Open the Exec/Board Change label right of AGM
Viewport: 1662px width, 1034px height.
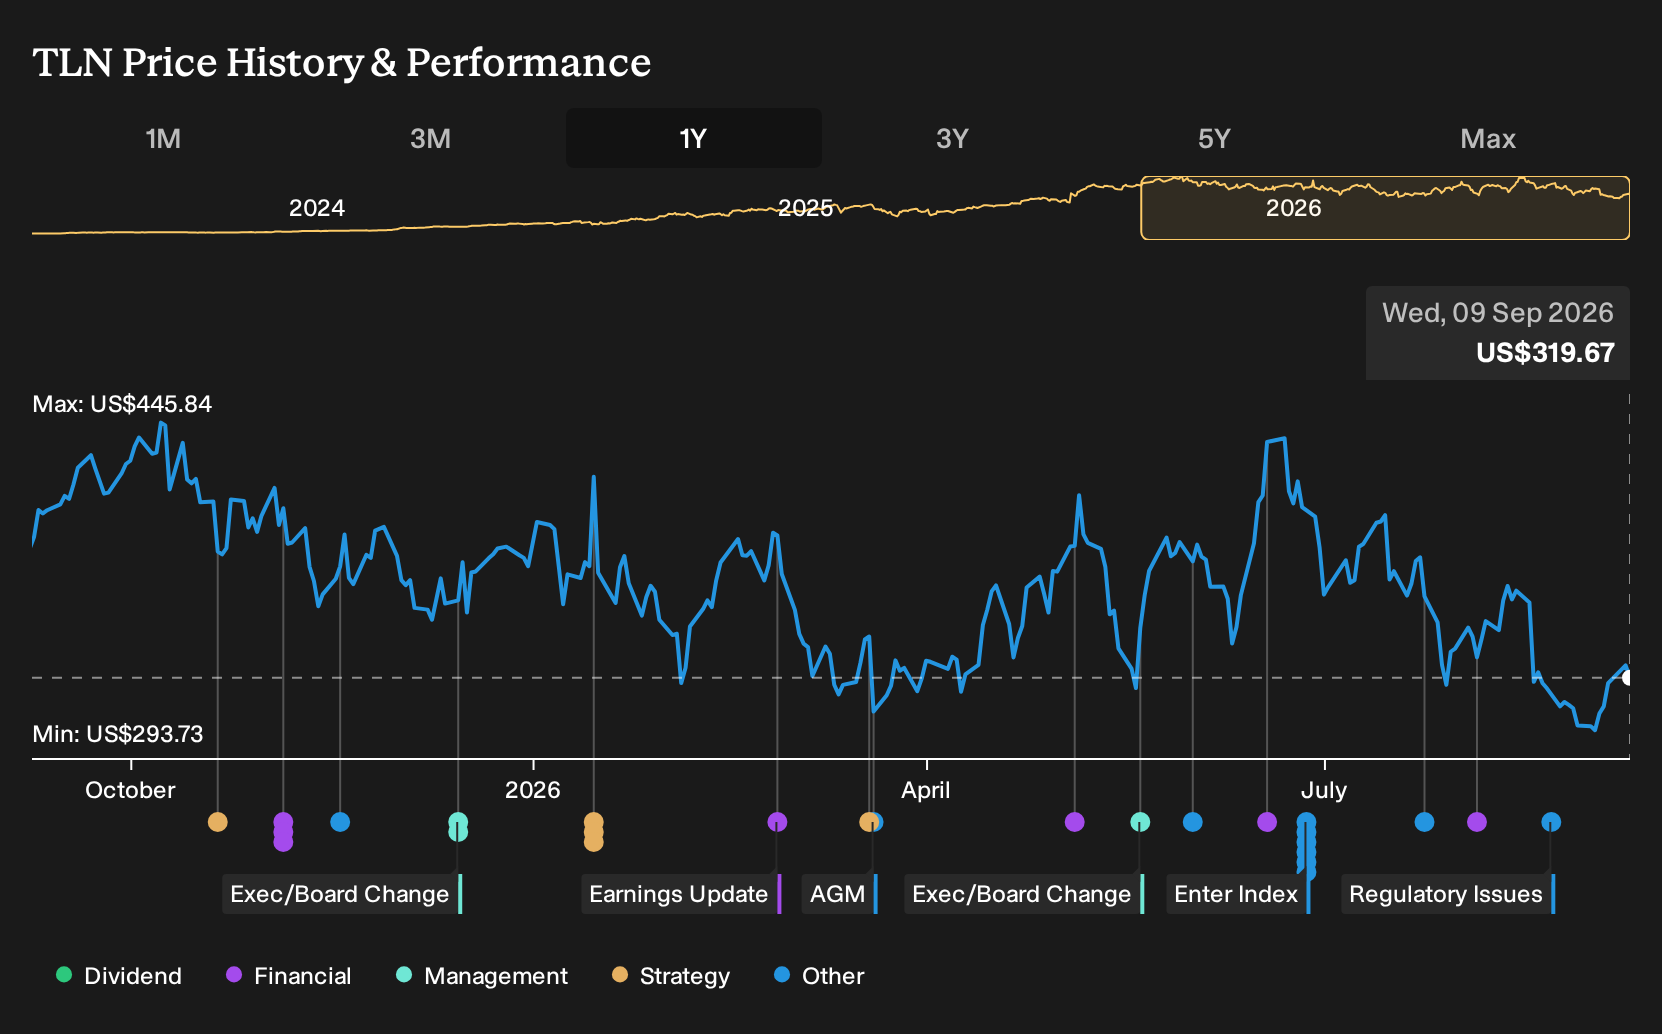click(1024, 894)
